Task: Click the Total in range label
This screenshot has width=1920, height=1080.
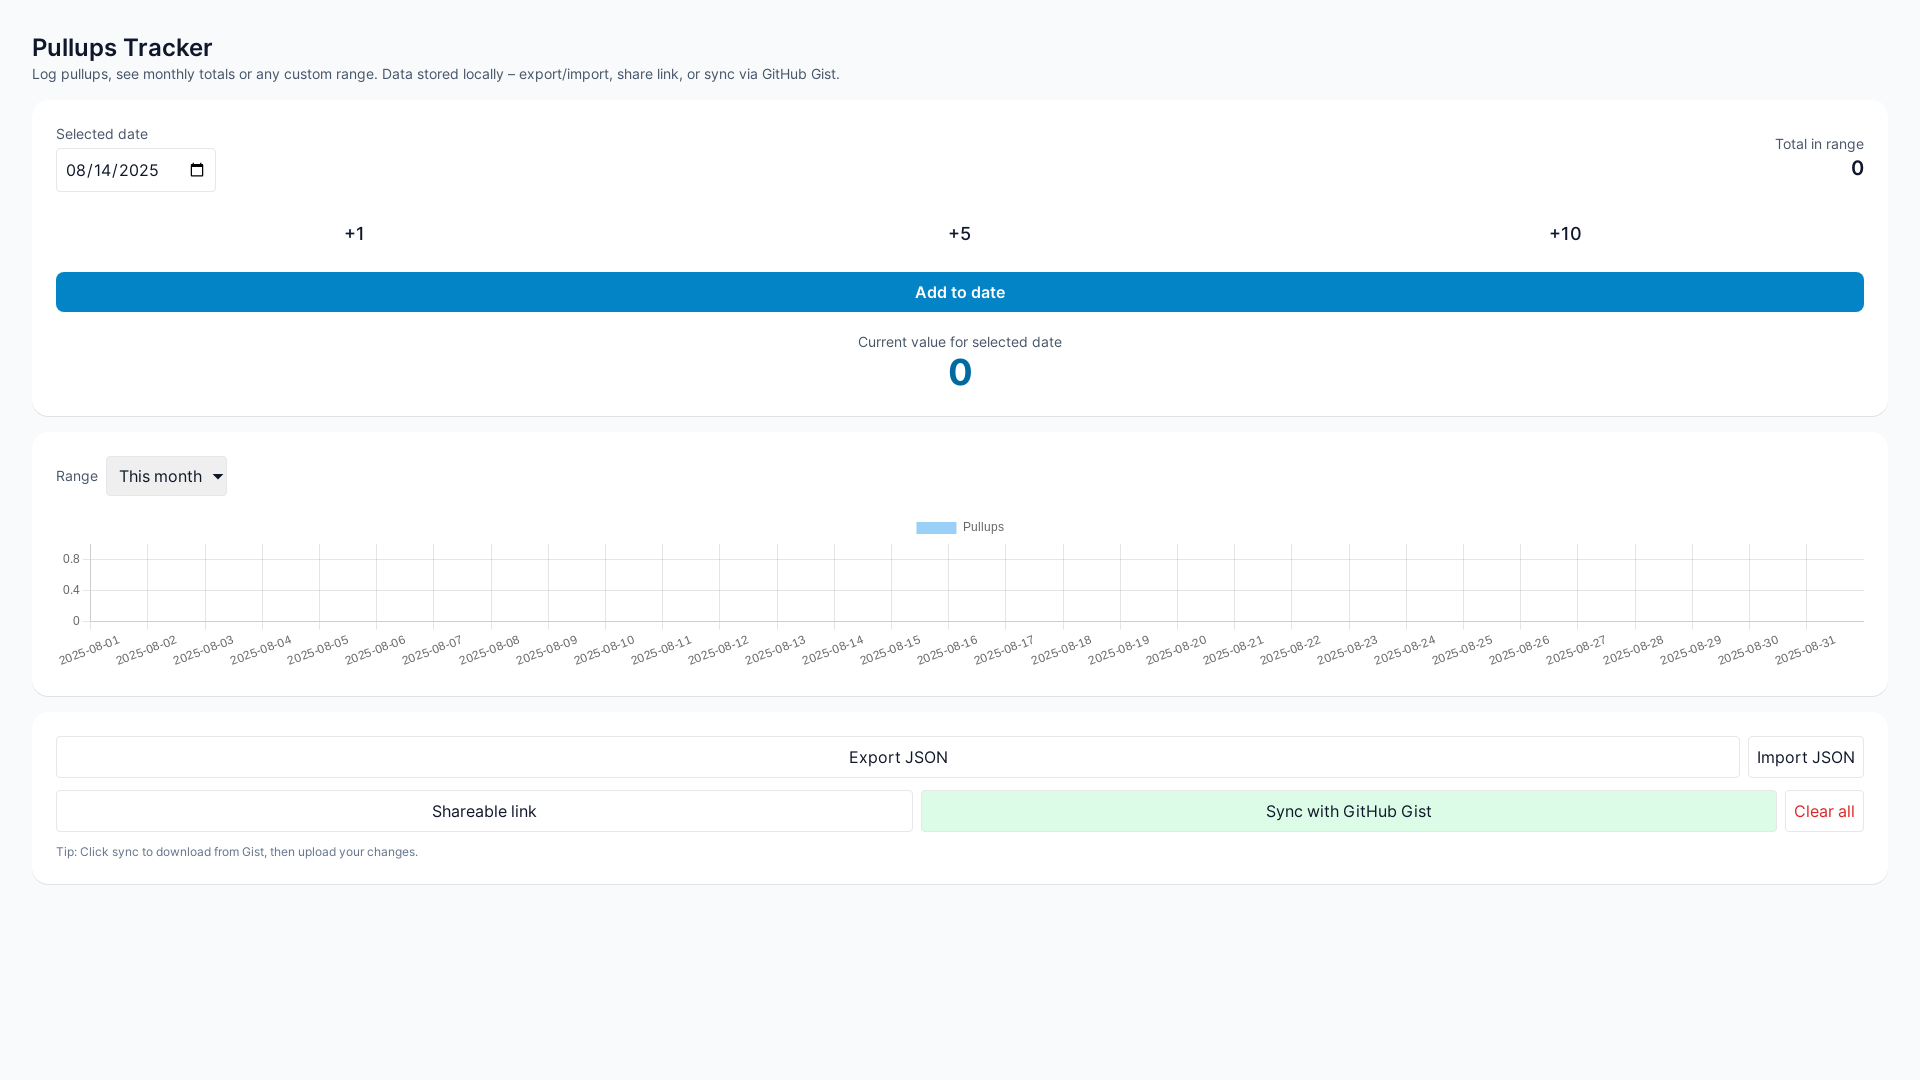Action: [x=1819, y=144]
